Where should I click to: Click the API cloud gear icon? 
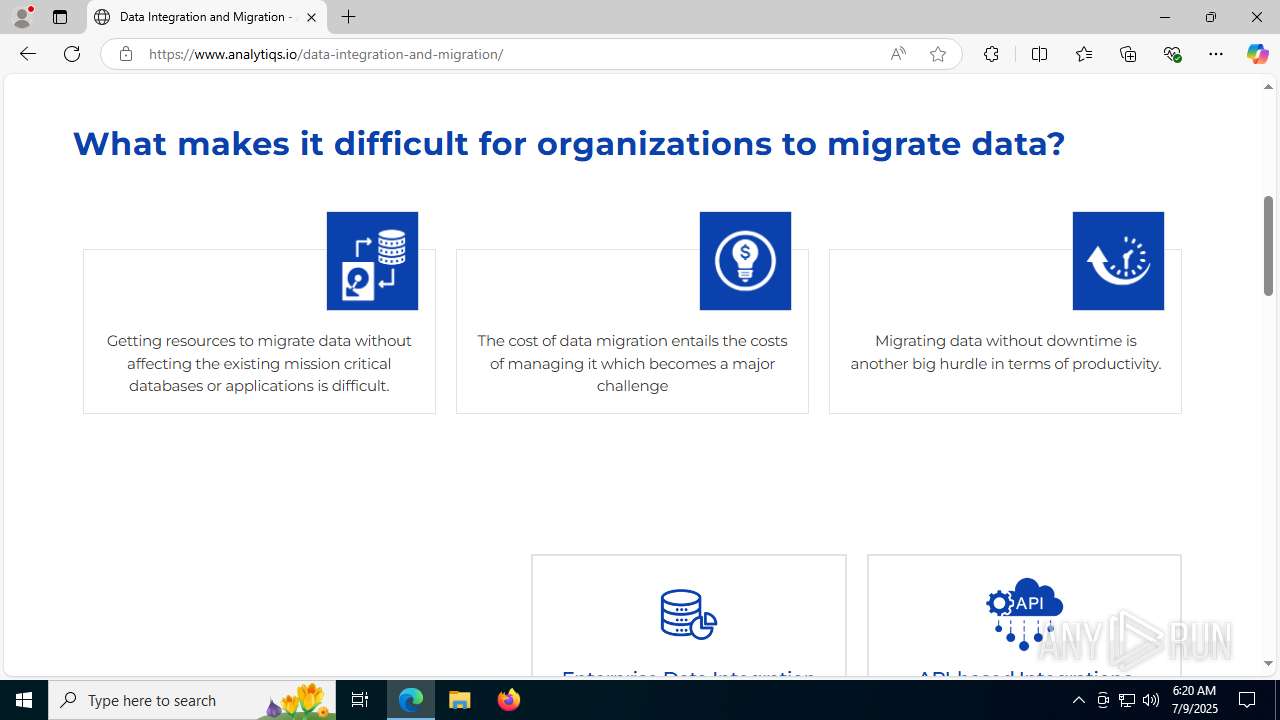click(x=1024, y=614)
